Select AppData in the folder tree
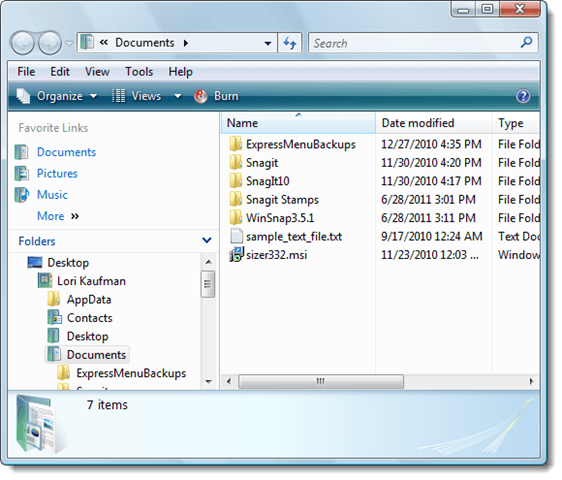Viewport: 562px width, 480px height. pyautogui.click(x=89, y=299)
